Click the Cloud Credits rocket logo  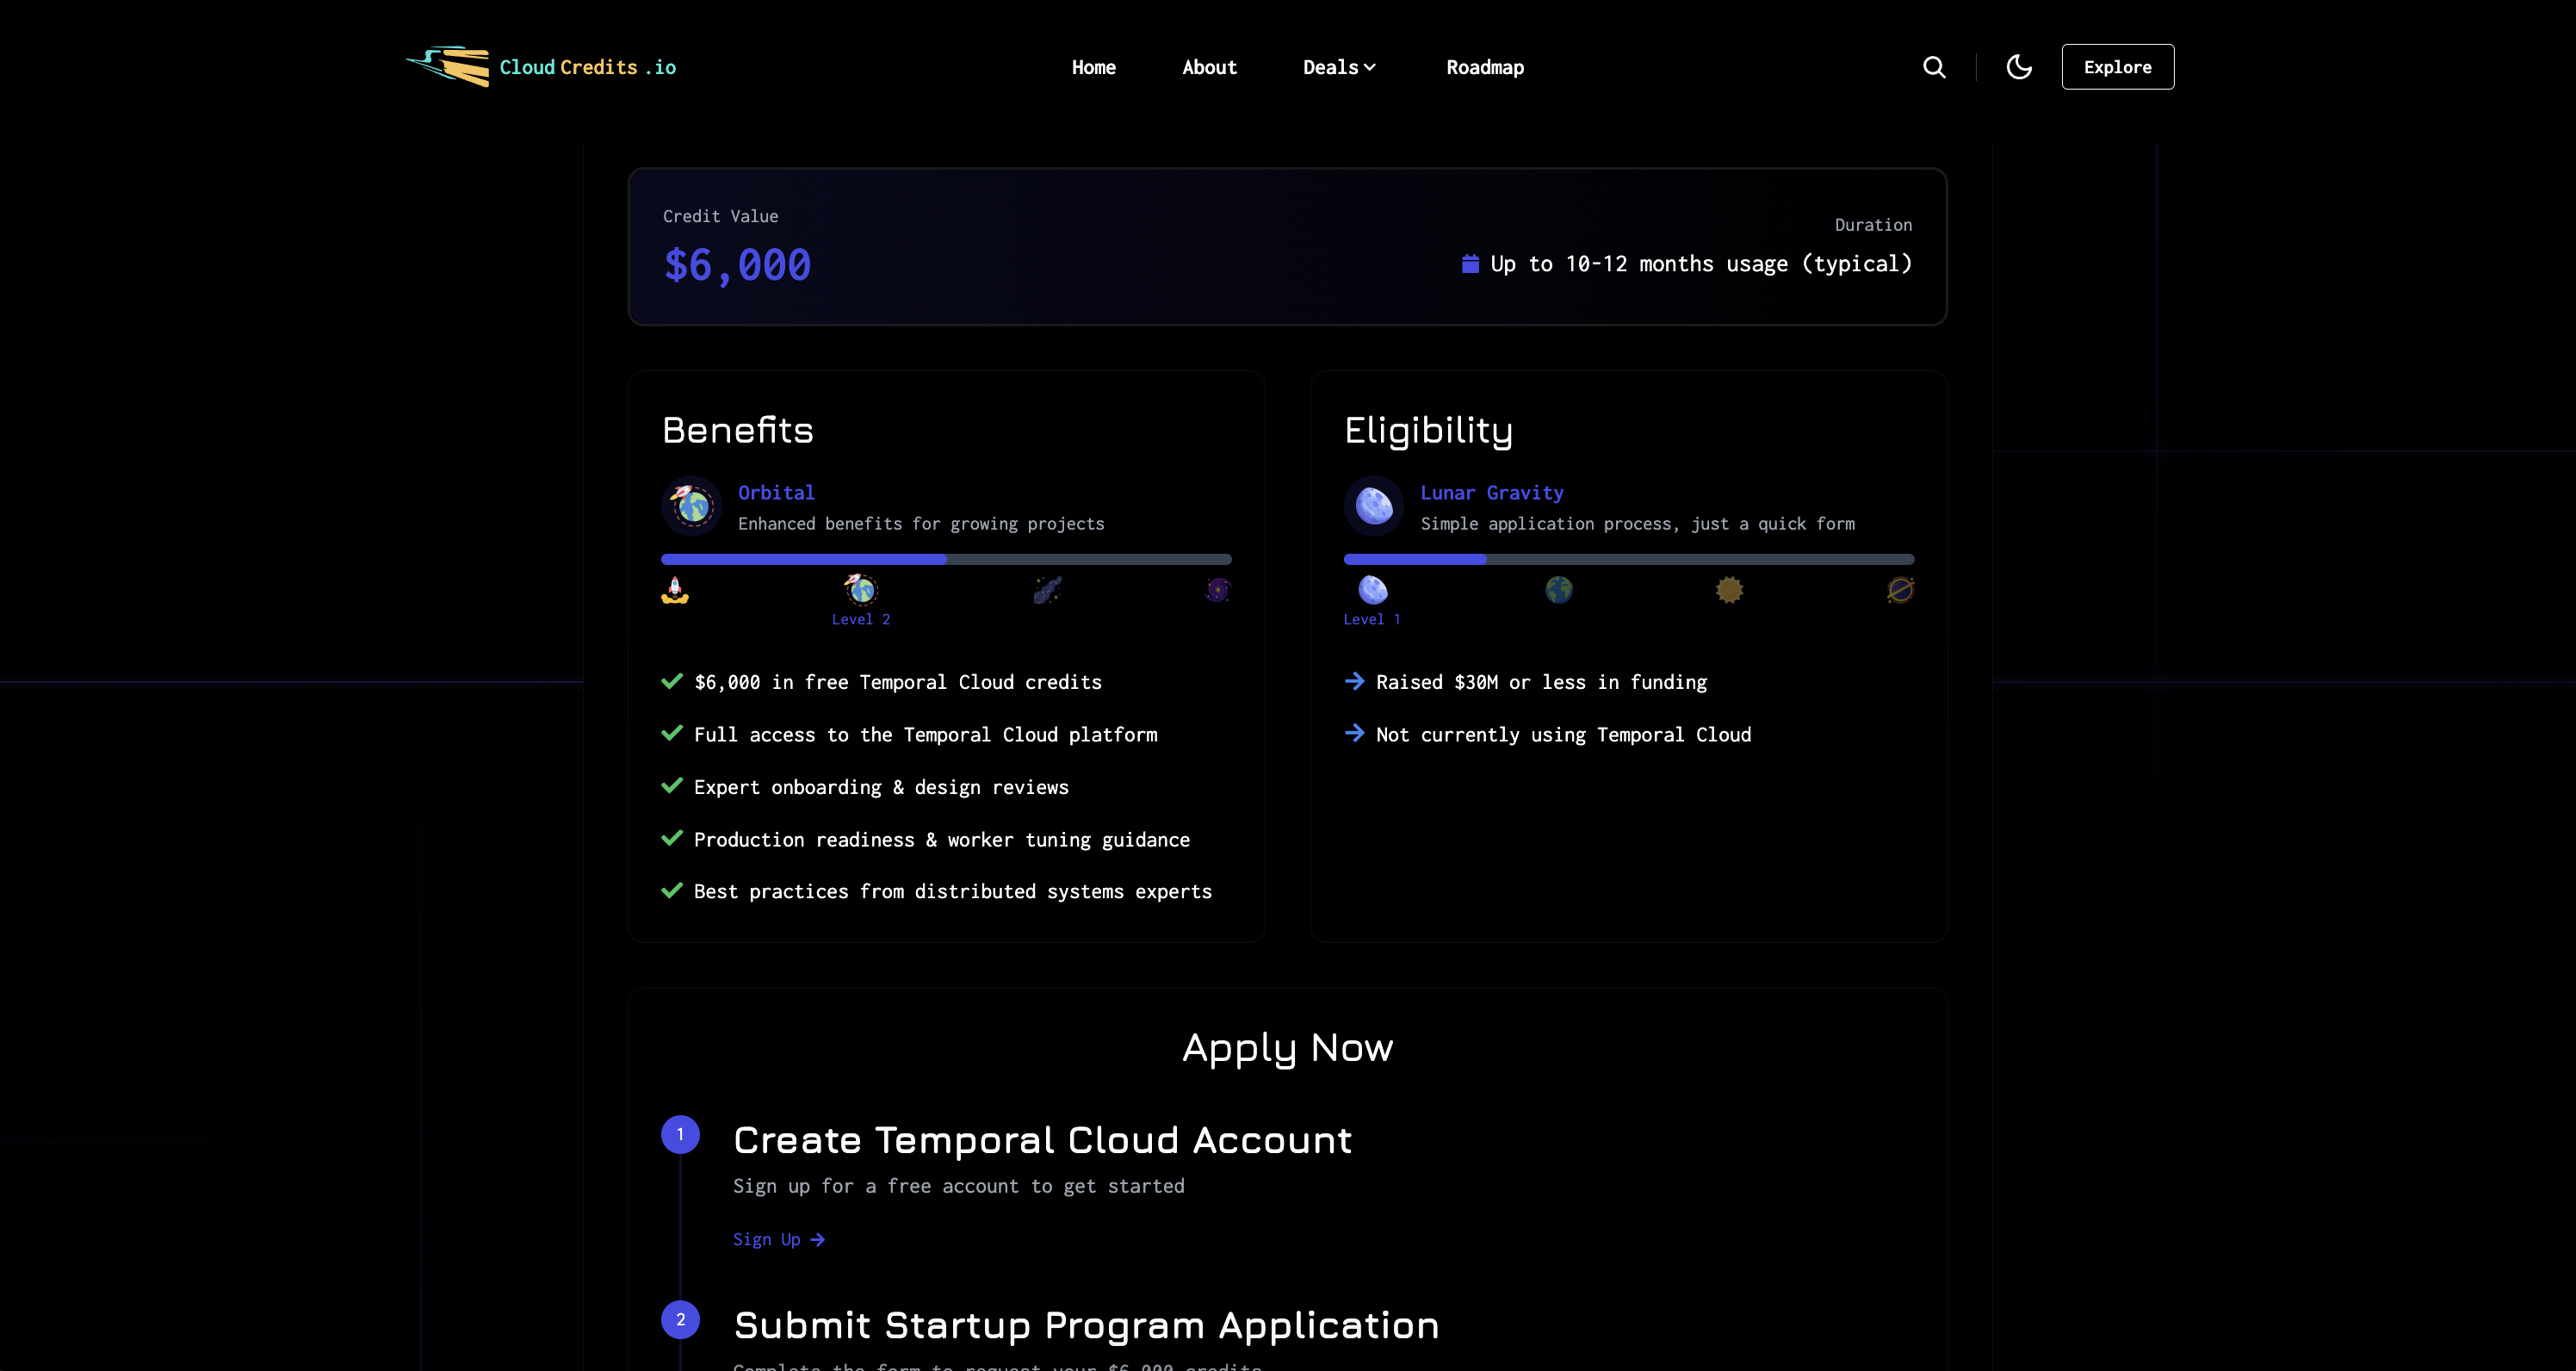pyautogui.click(x=448, y=67)
